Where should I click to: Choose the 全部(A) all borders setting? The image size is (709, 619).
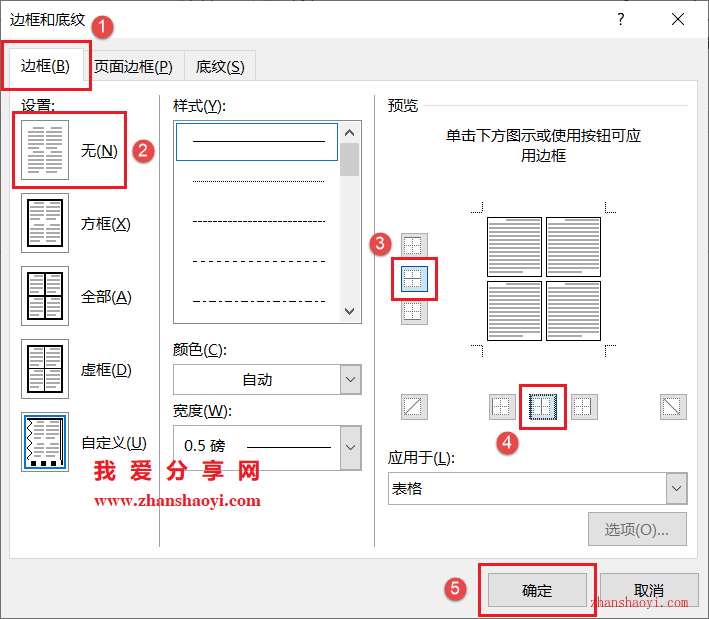45,296
